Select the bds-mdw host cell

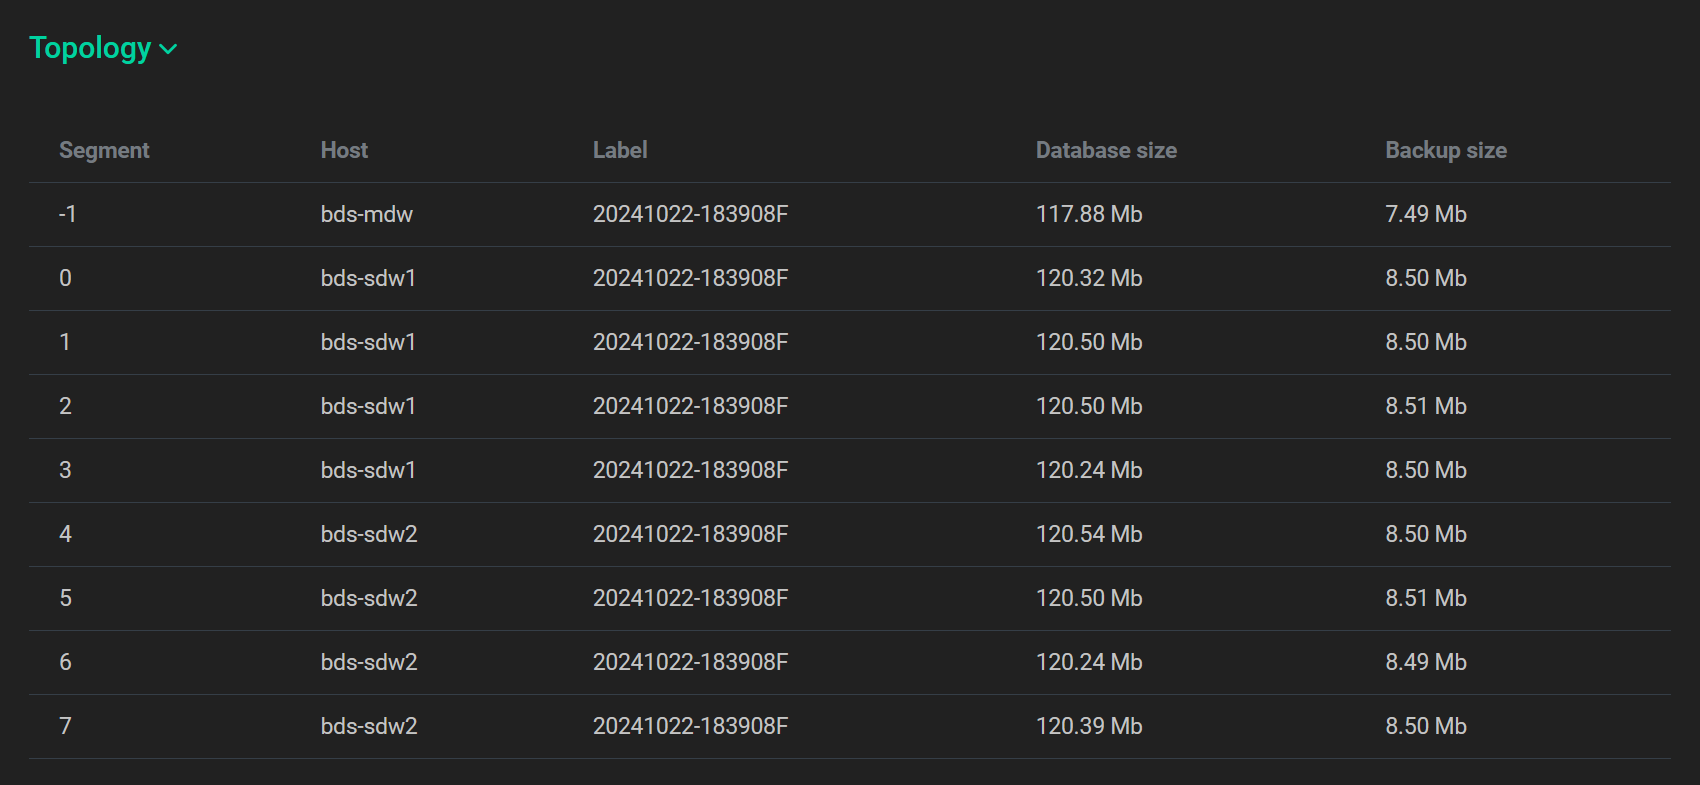coord(367,214)
